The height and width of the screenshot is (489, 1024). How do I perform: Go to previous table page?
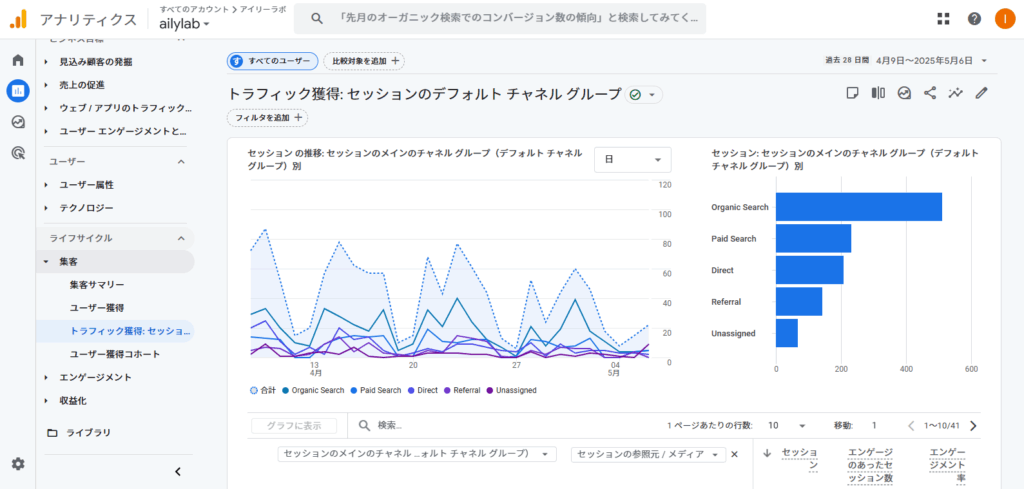[x=911, y=426]
